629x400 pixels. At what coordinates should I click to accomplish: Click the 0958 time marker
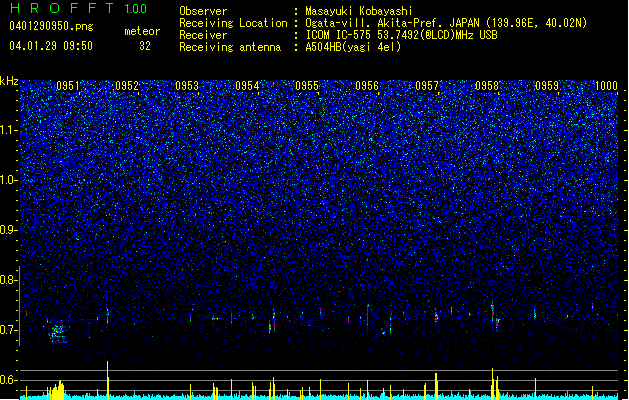(x=487, y=86)
